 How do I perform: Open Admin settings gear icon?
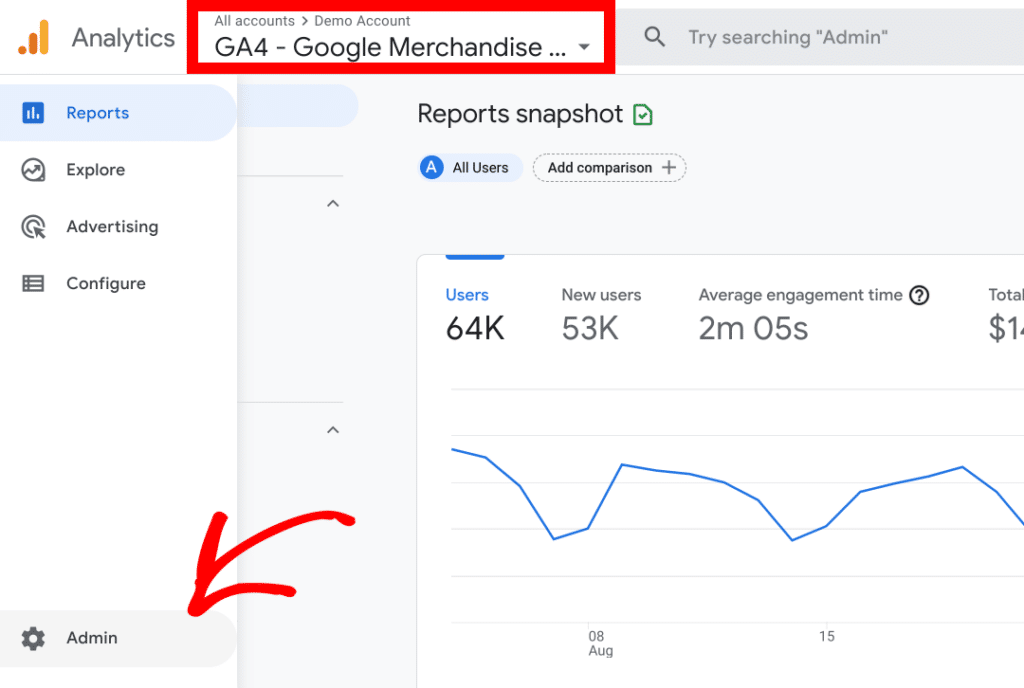coord(33,638)
